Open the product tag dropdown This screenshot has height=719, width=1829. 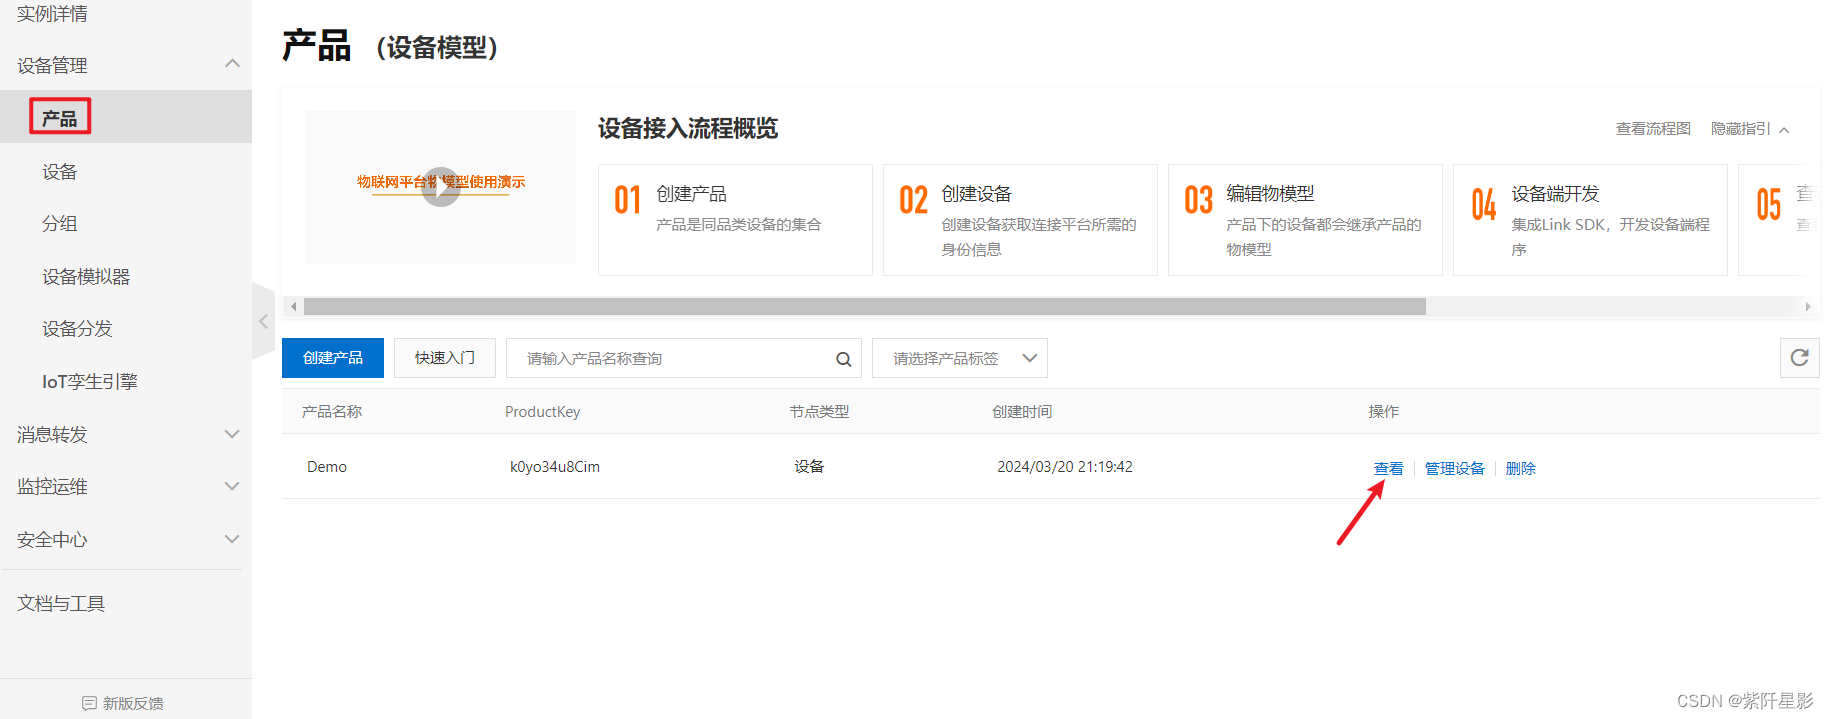coord(959,358)
